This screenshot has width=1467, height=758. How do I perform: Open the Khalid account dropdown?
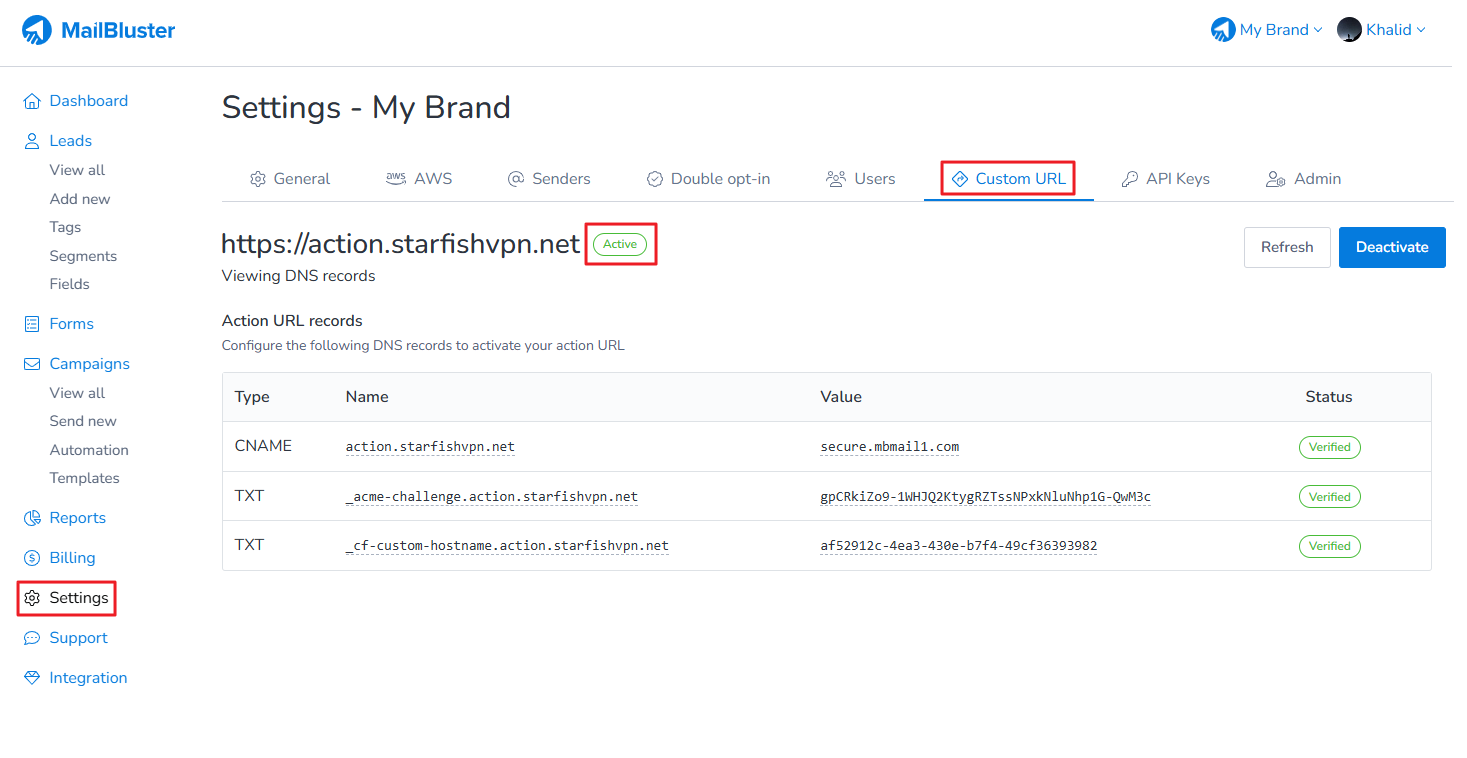click(1381, 30)
